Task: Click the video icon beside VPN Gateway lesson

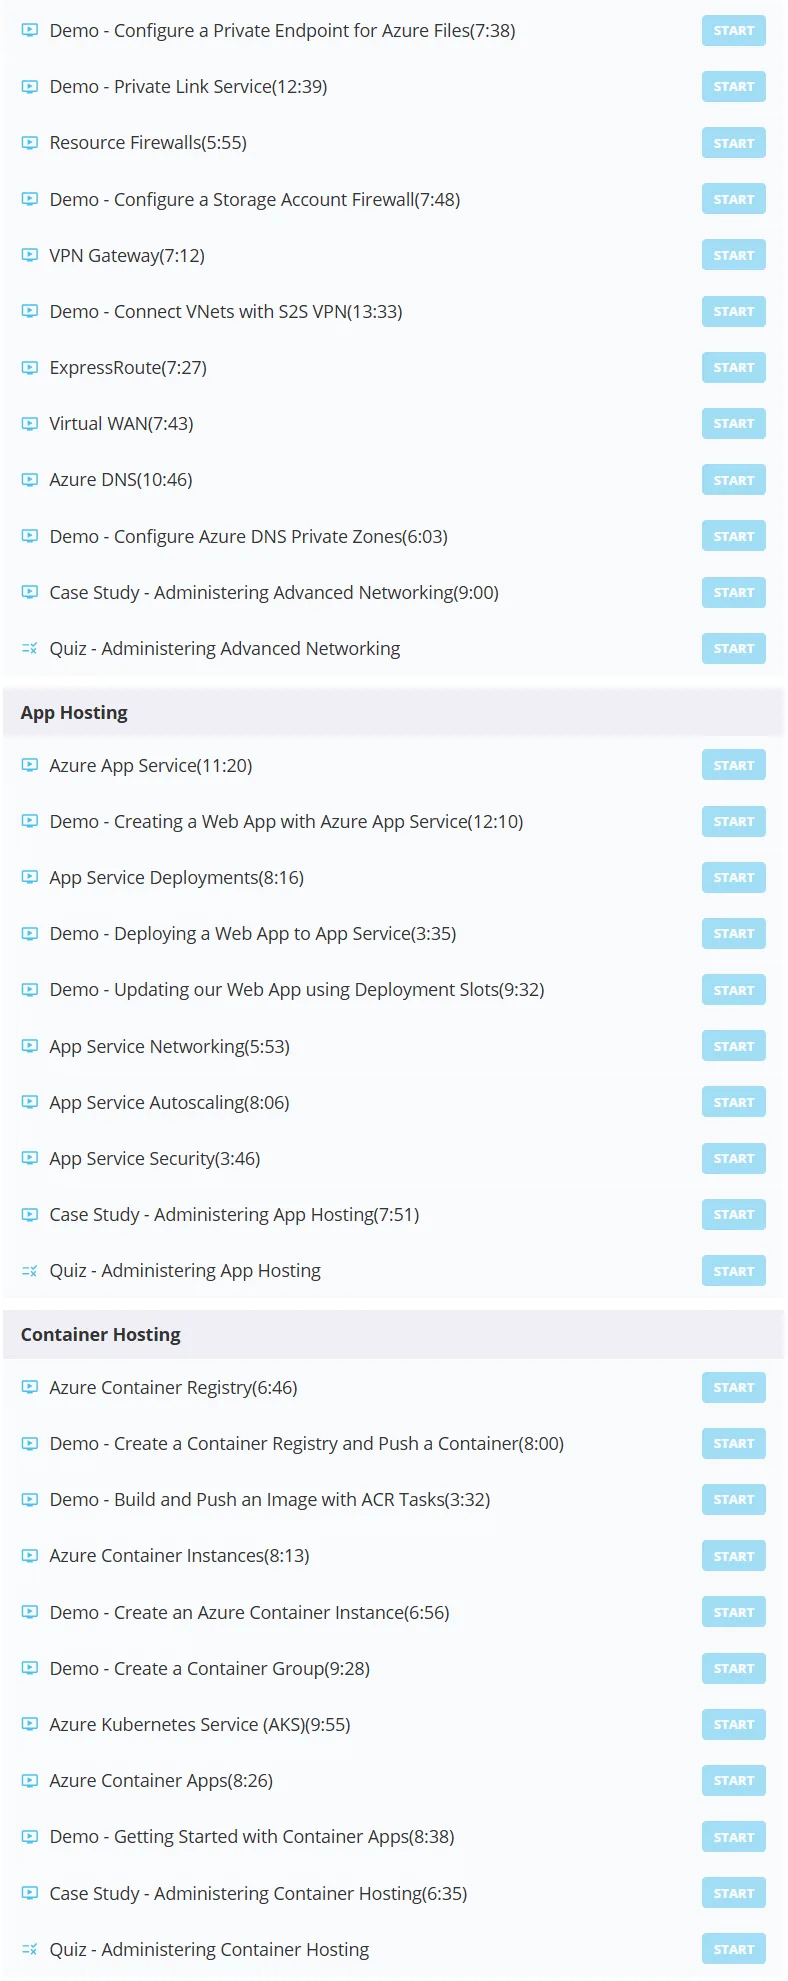Action: point(29,255)
